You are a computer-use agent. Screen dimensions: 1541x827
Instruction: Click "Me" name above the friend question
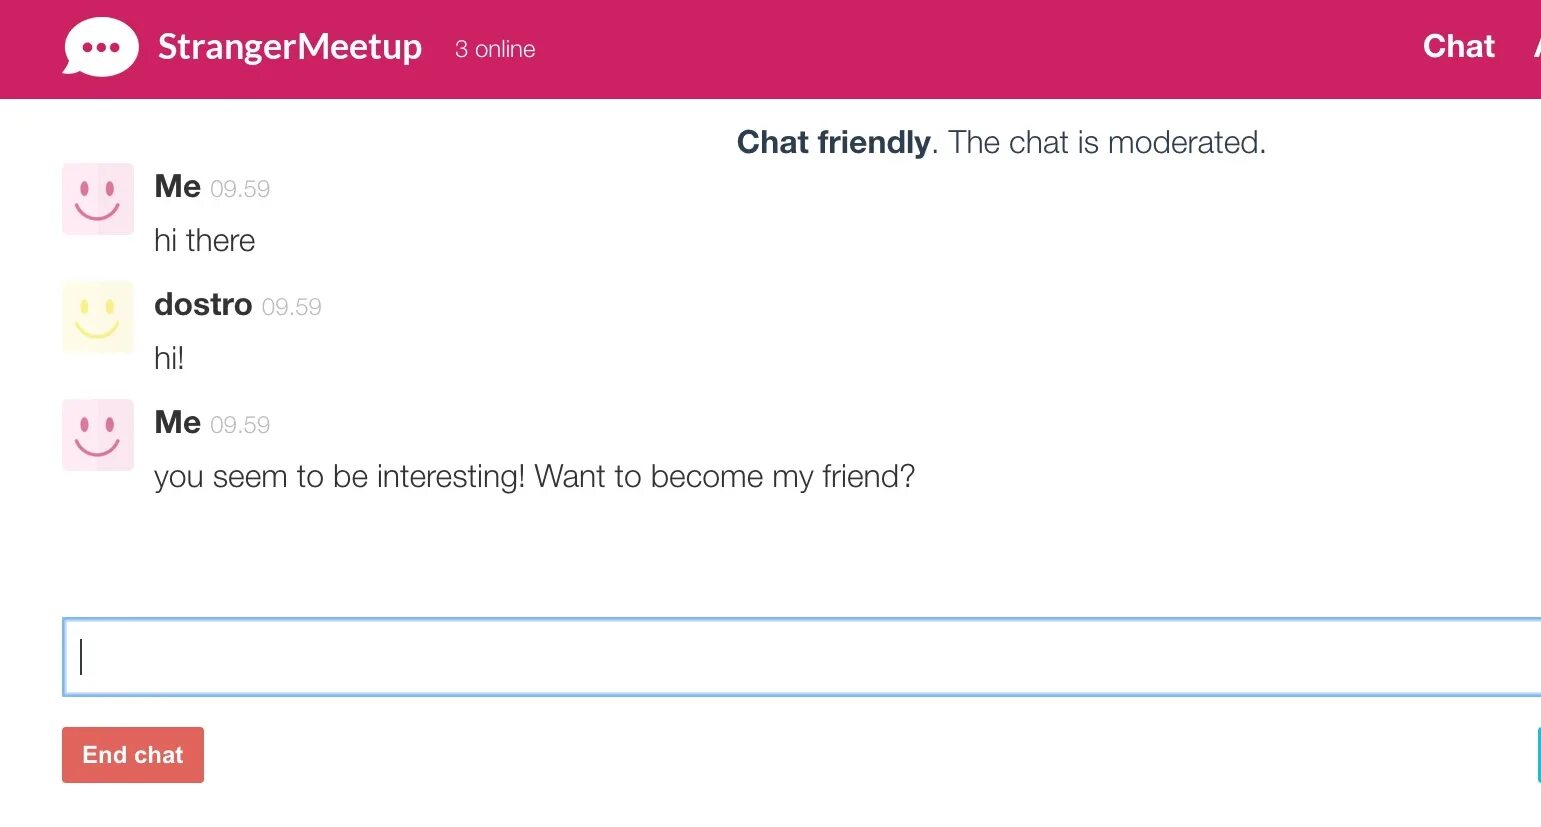178,423
